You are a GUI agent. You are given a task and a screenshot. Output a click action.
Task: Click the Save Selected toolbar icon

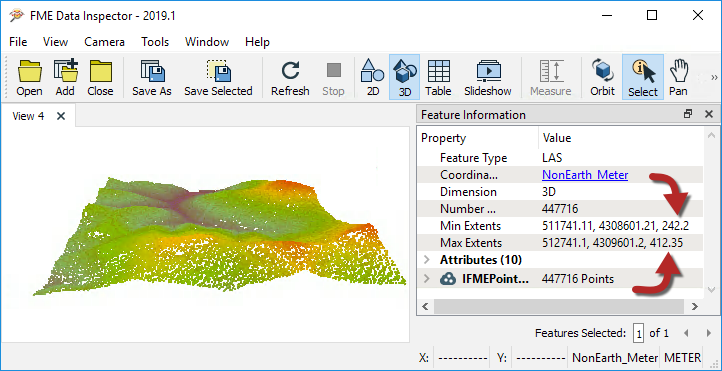[x=218, y=77]
